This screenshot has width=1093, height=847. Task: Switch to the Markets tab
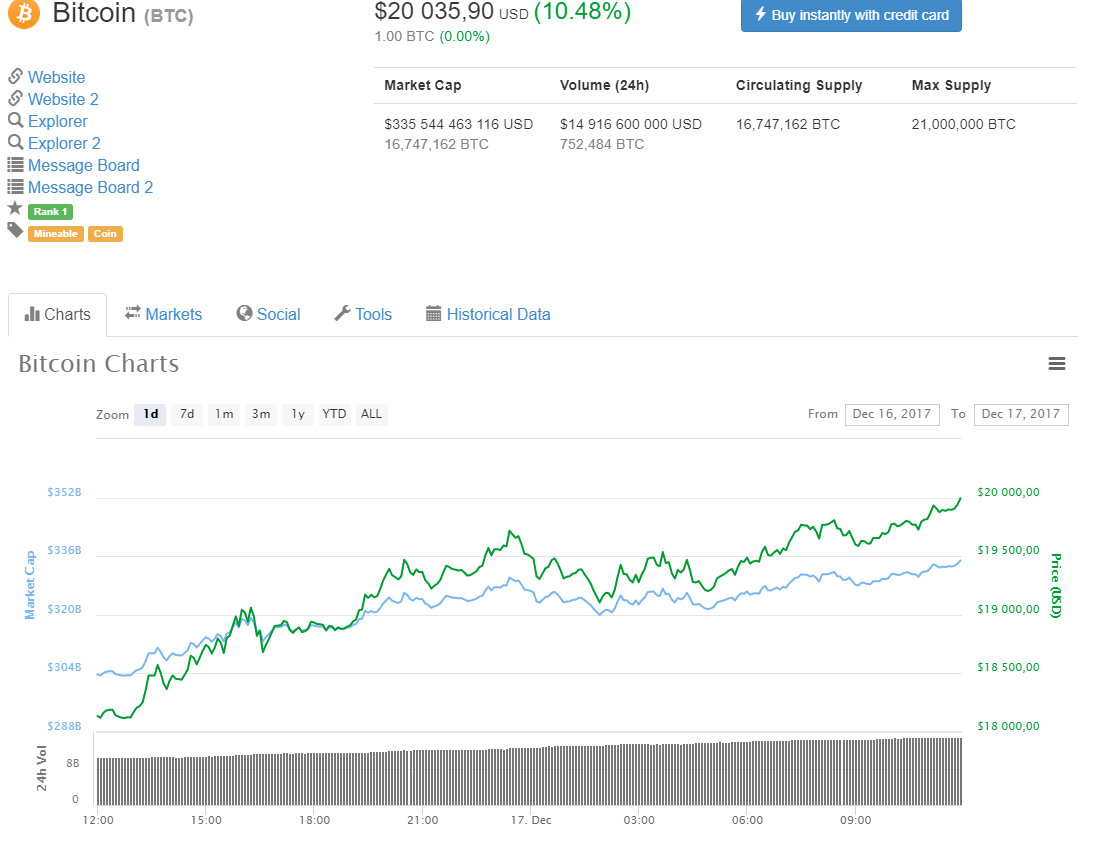click(163, 314)
